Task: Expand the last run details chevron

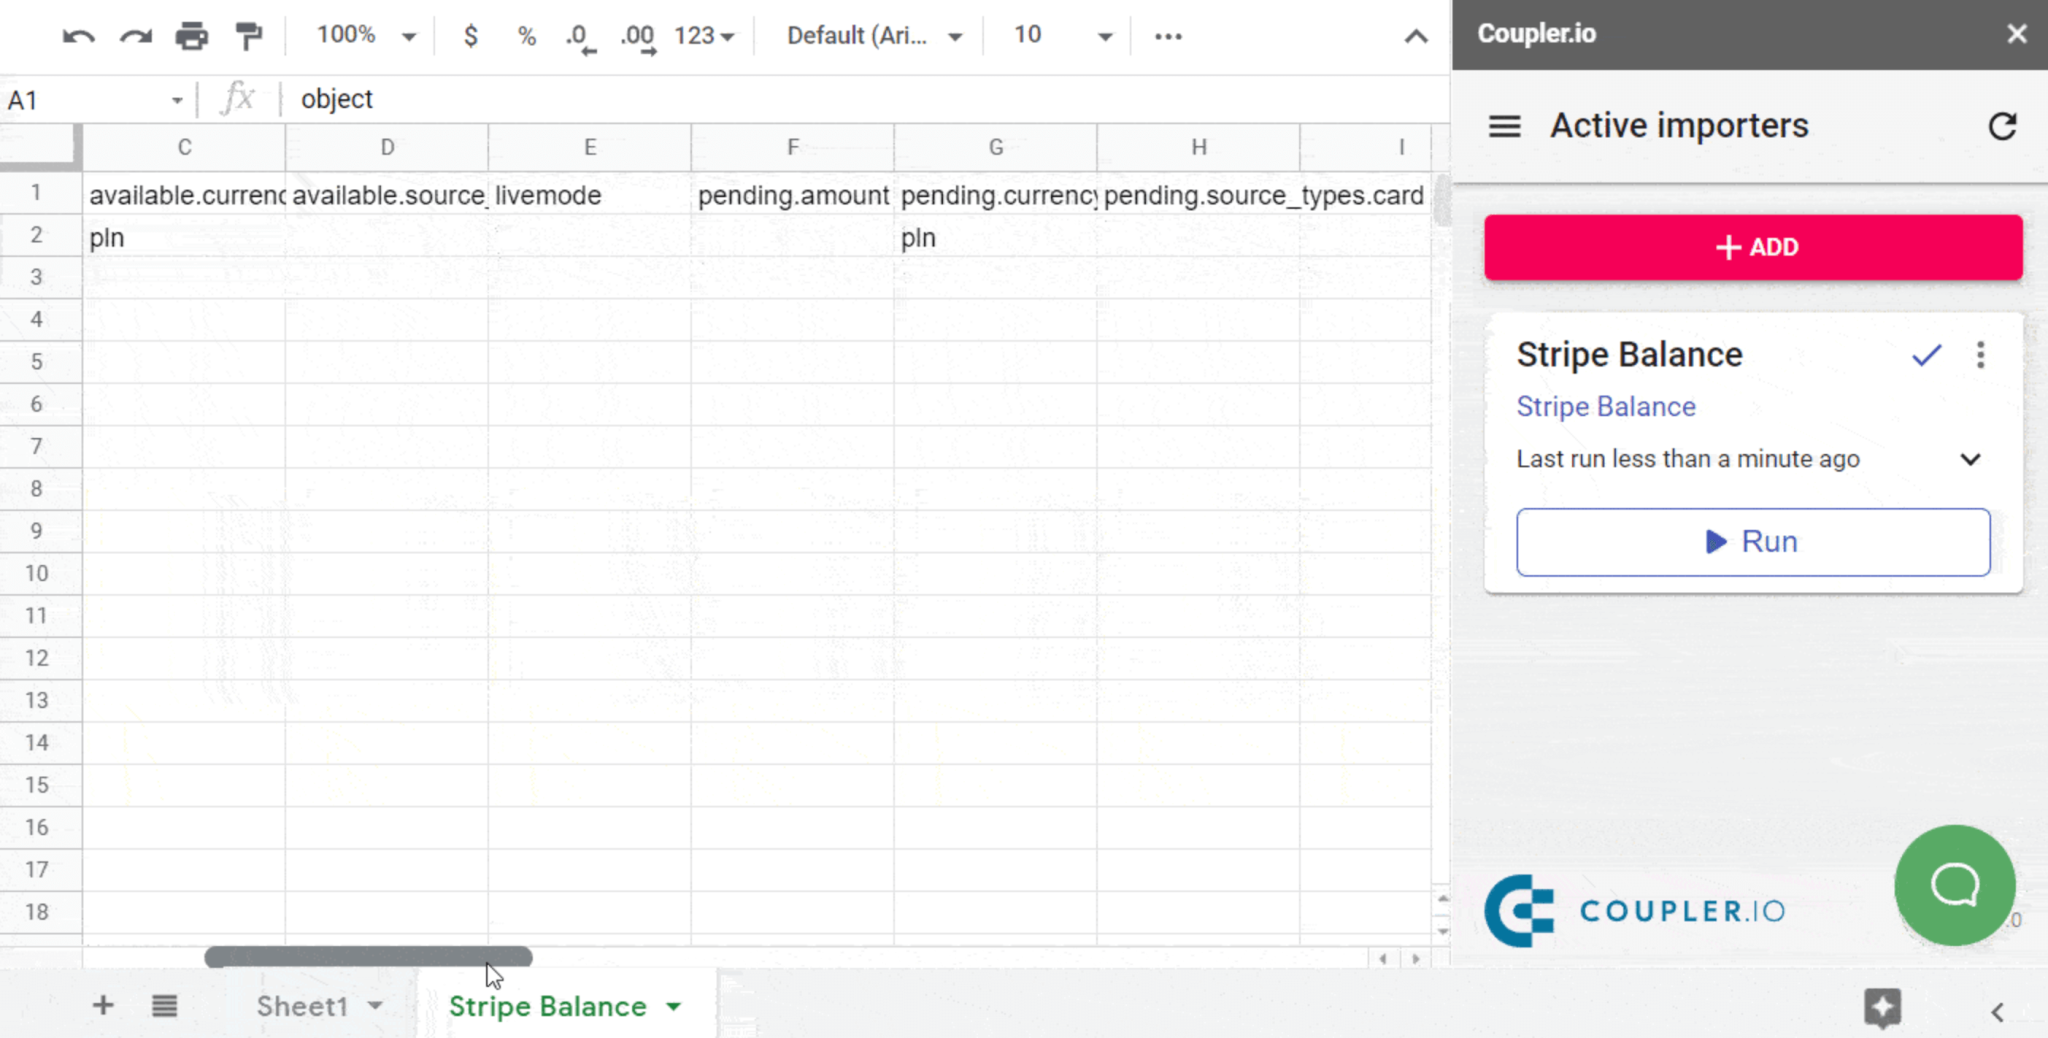Action: point(1969,460)
